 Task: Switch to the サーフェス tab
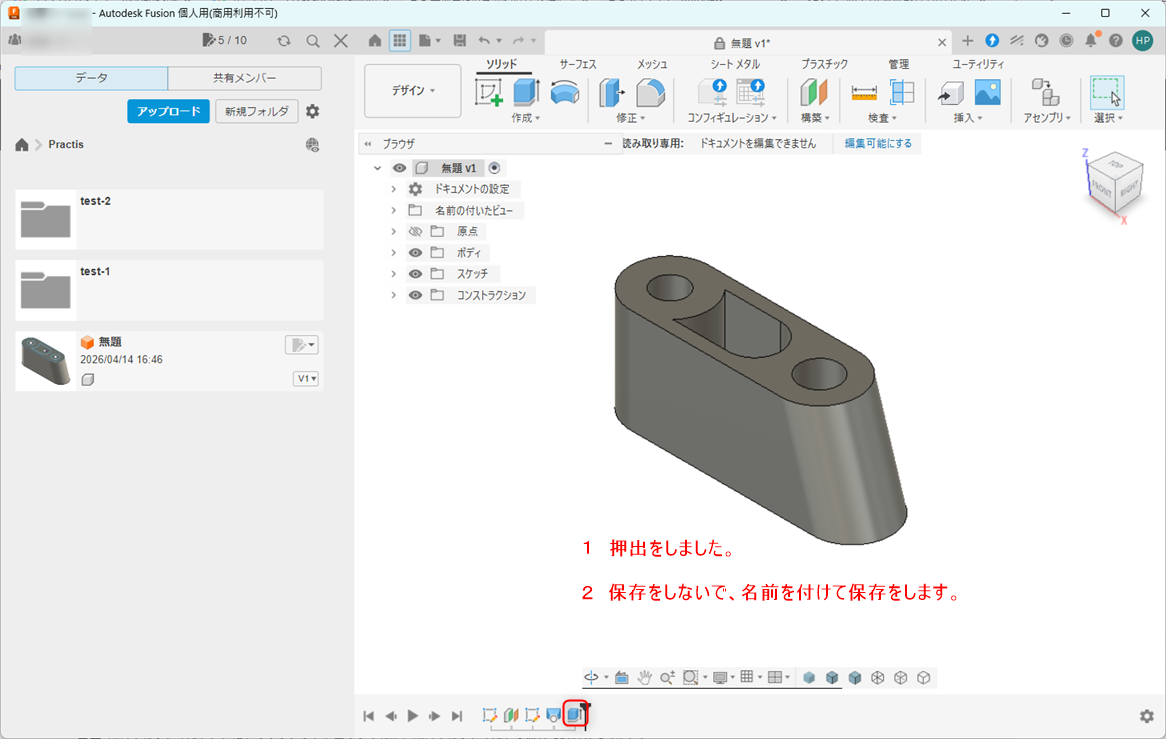(578, 65)
